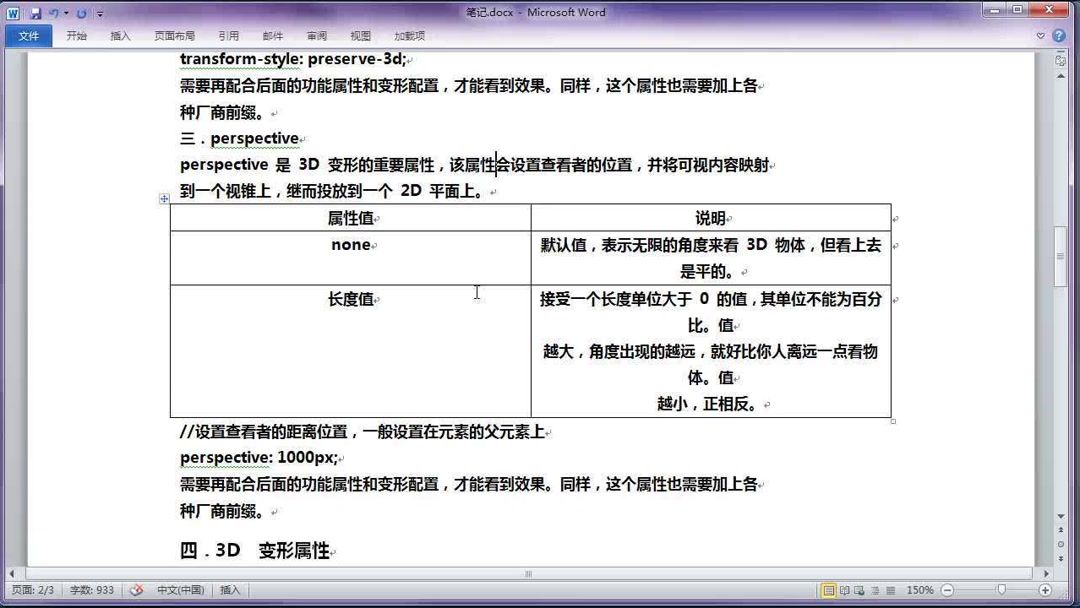Switch to Full Screen Reading view icon
This screenshot has width=1080, height=608.
845,590
